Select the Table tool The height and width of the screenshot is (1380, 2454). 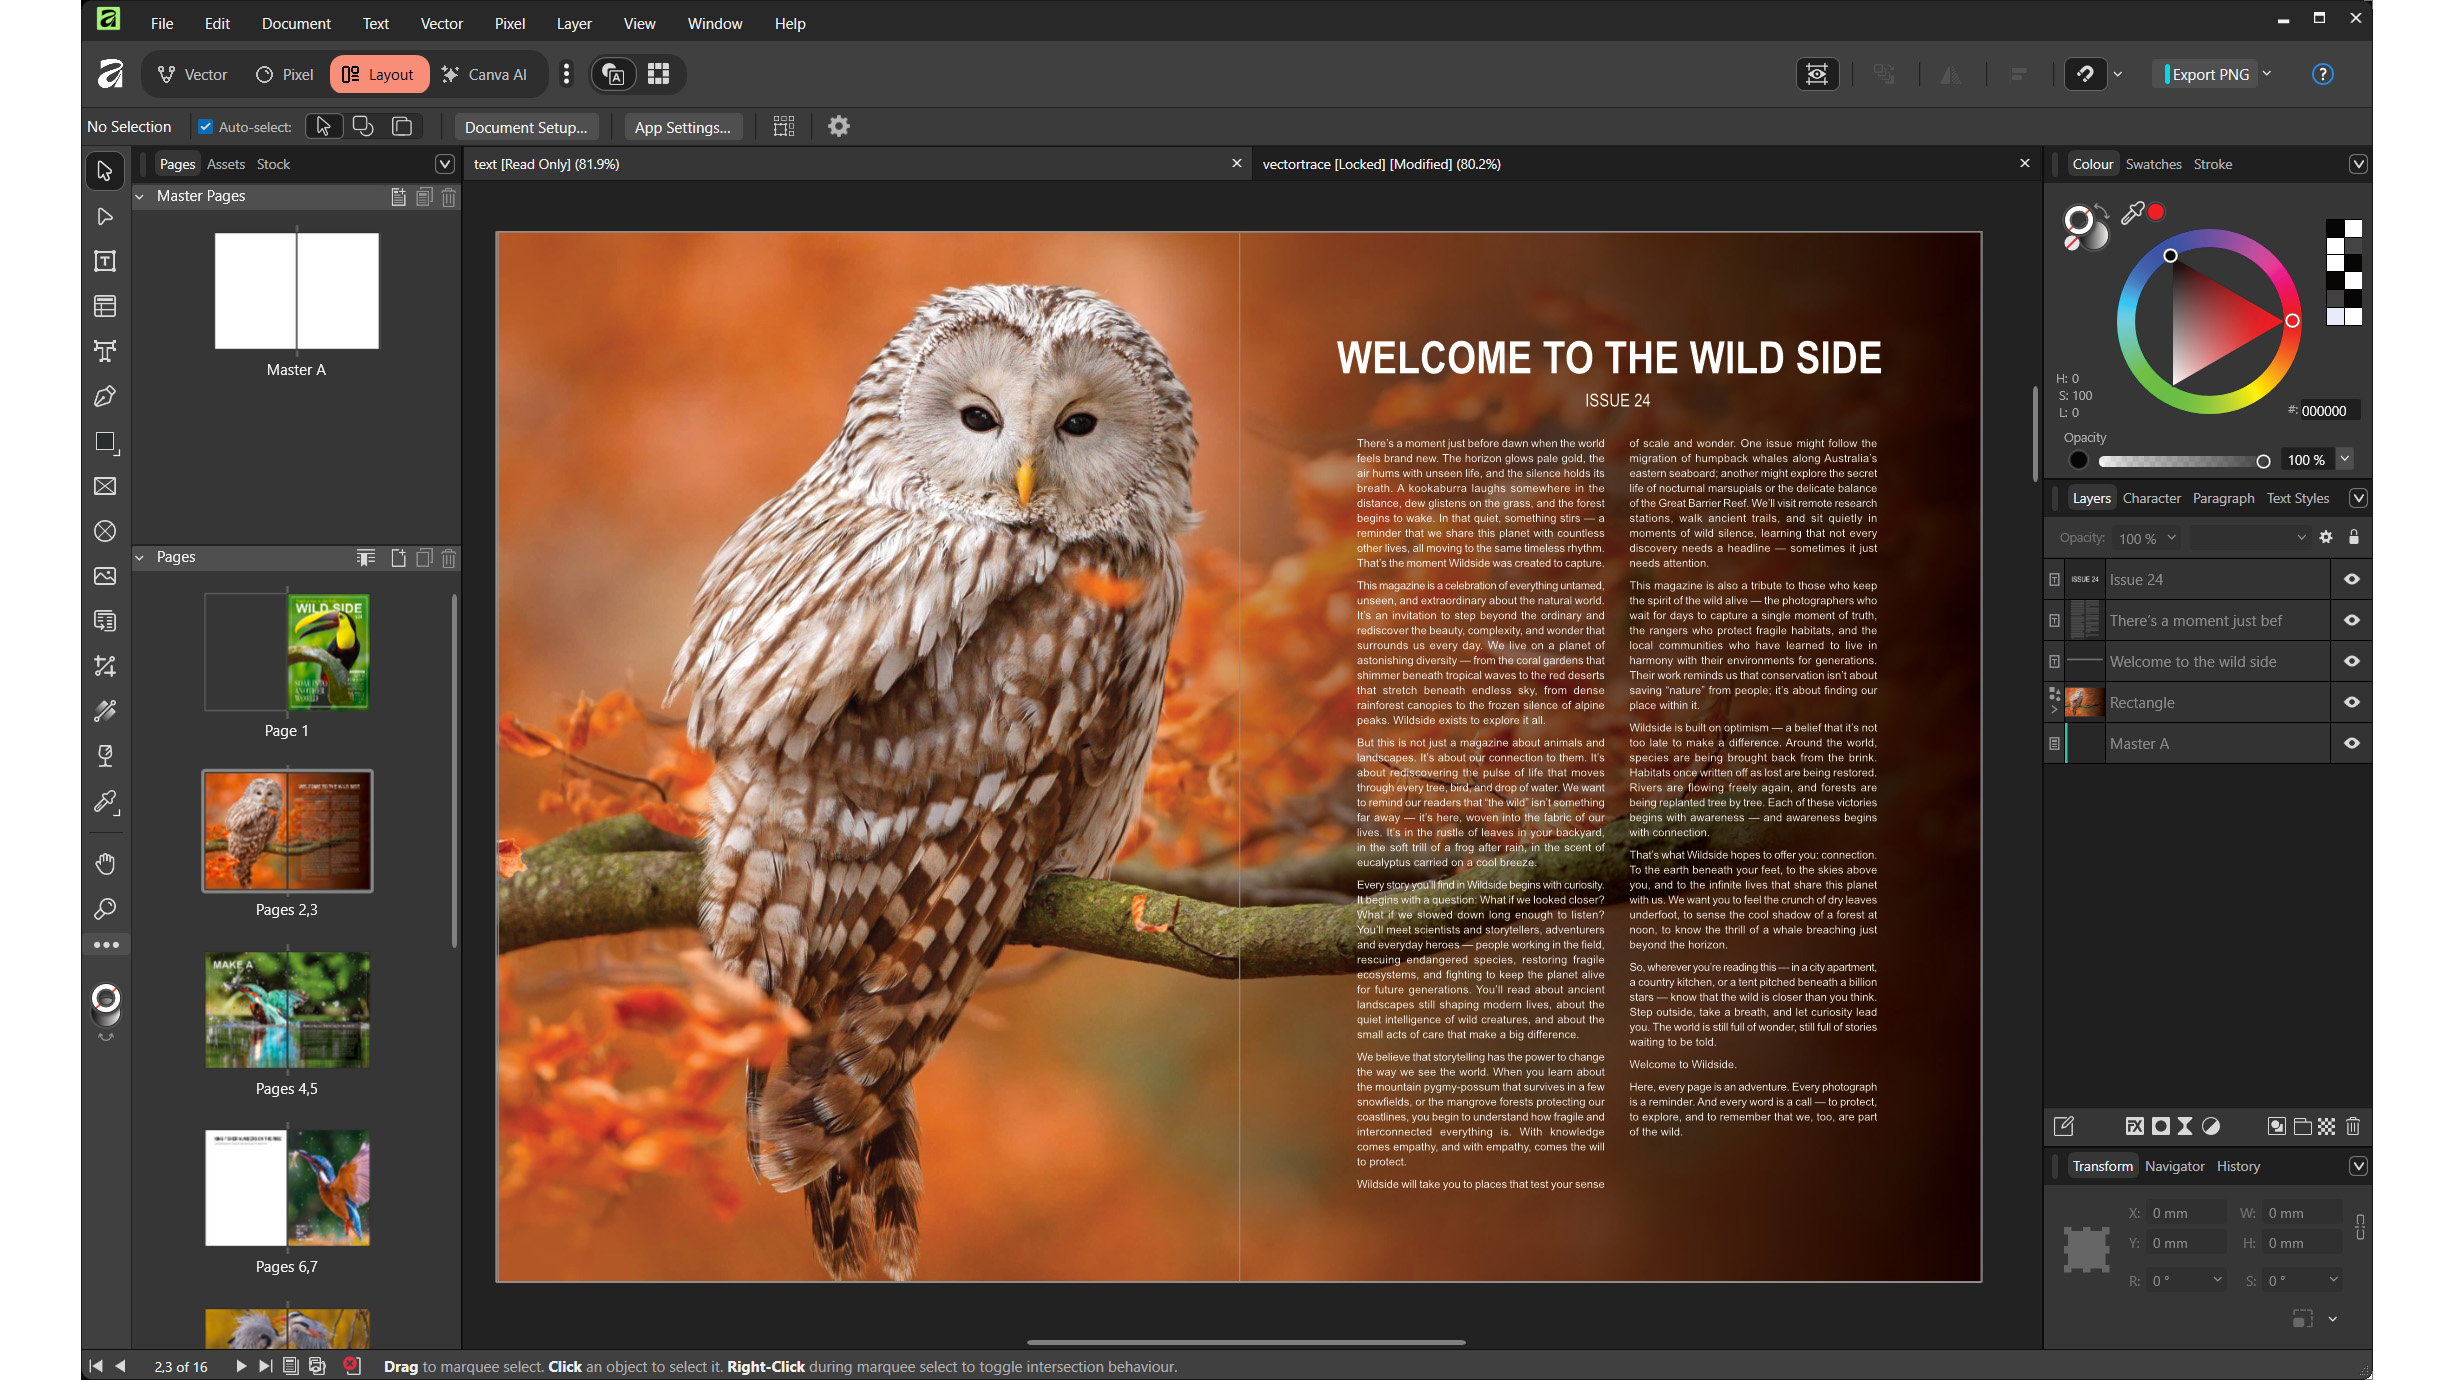105,306
